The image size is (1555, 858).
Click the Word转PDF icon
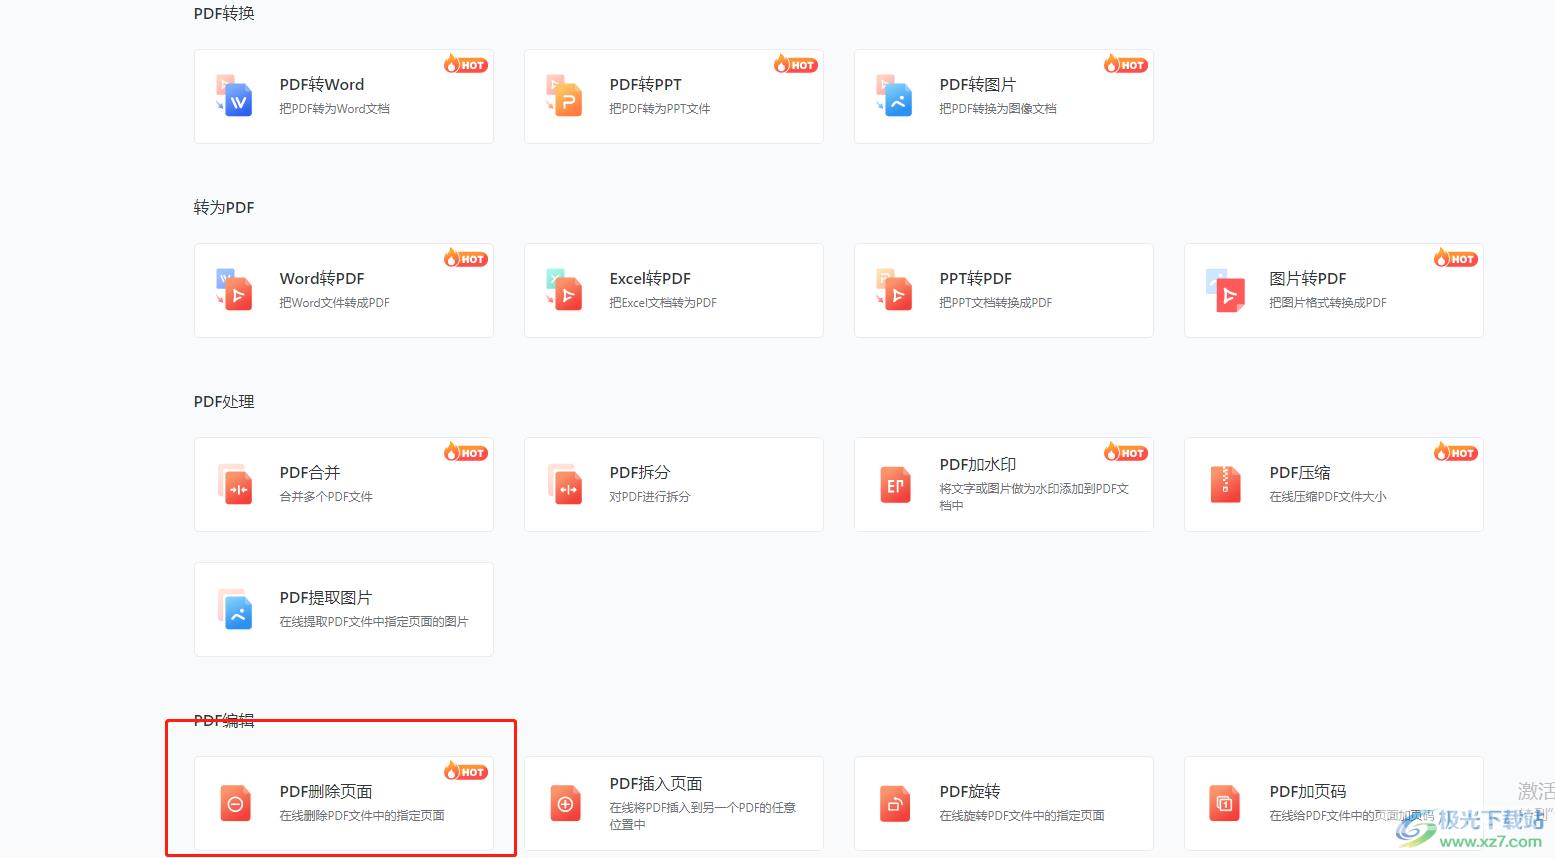tap(235, 290)
